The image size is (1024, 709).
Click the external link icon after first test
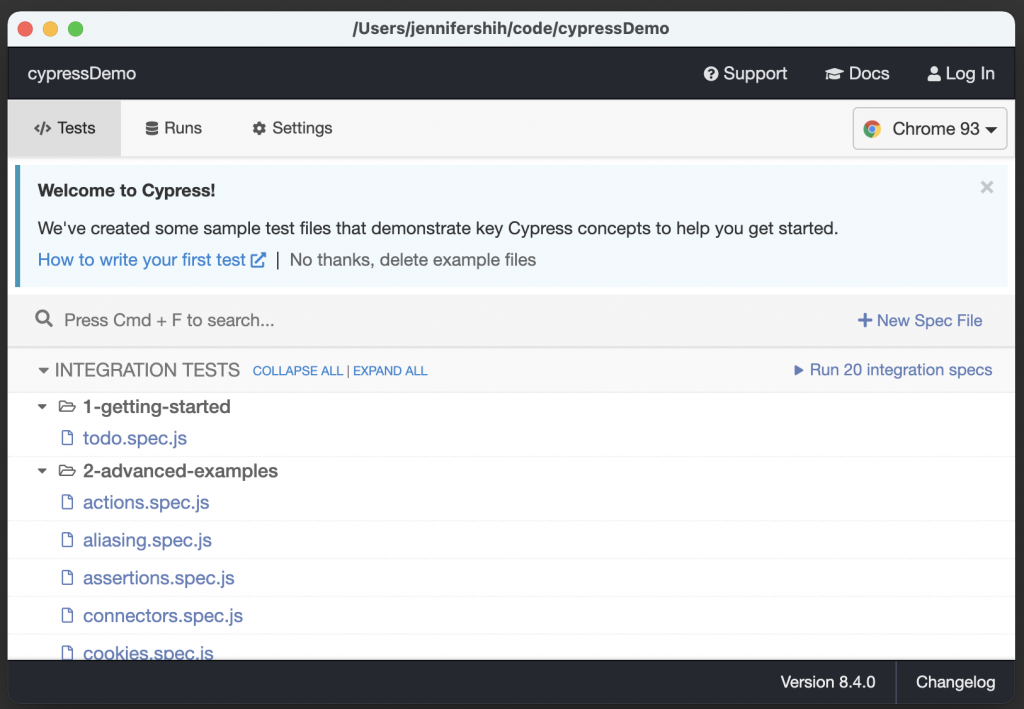258,260
